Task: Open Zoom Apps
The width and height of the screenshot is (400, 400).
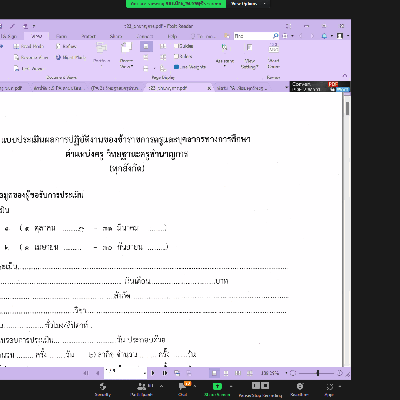Action: coord(330,389)
